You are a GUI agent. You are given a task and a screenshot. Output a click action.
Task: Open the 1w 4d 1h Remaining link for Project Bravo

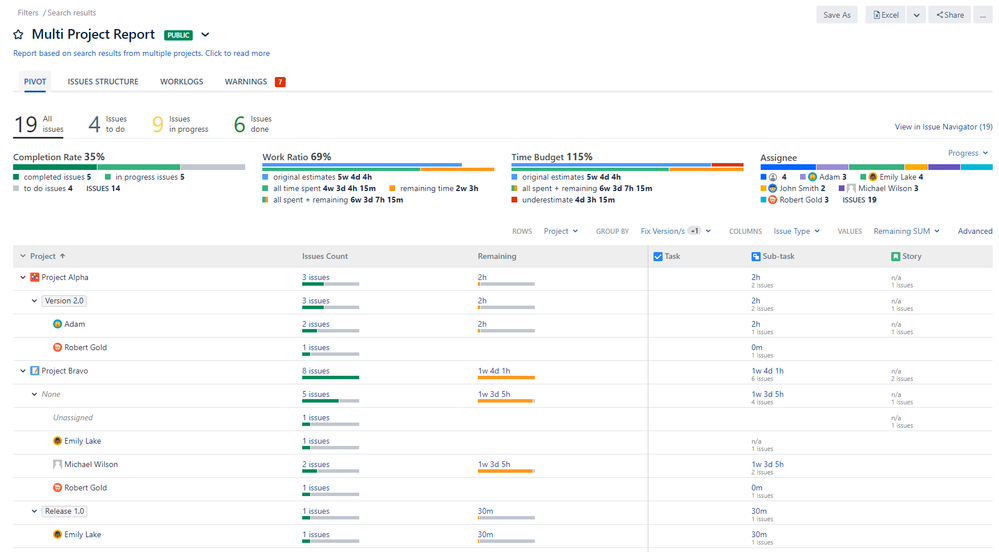[494, 371]
